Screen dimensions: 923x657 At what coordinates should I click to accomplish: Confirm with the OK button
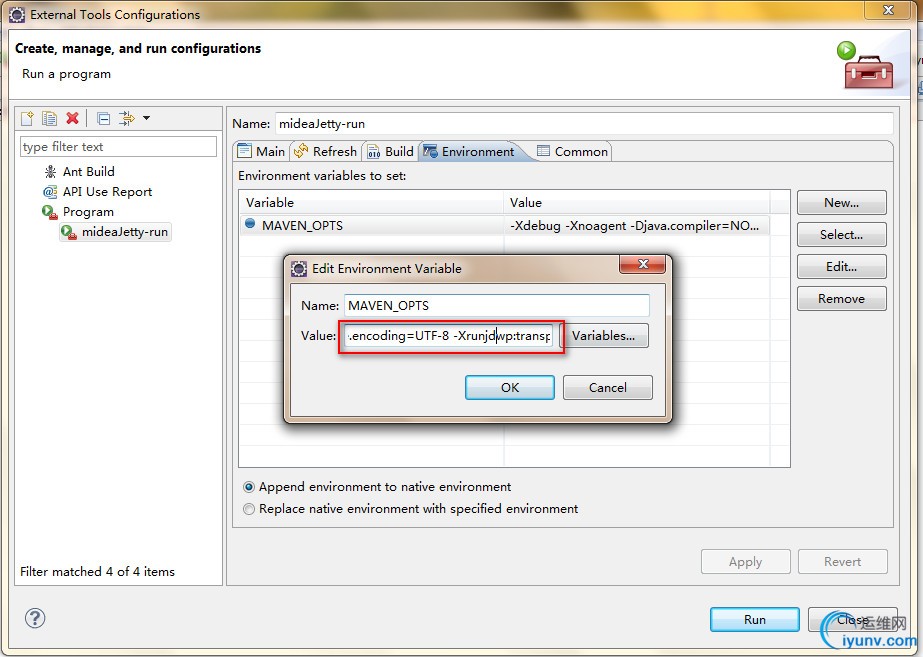pyautogui.click(x=510, y=387)
